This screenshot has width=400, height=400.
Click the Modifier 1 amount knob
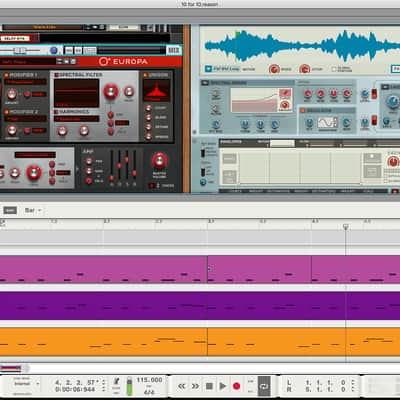(x=12, y=94)
